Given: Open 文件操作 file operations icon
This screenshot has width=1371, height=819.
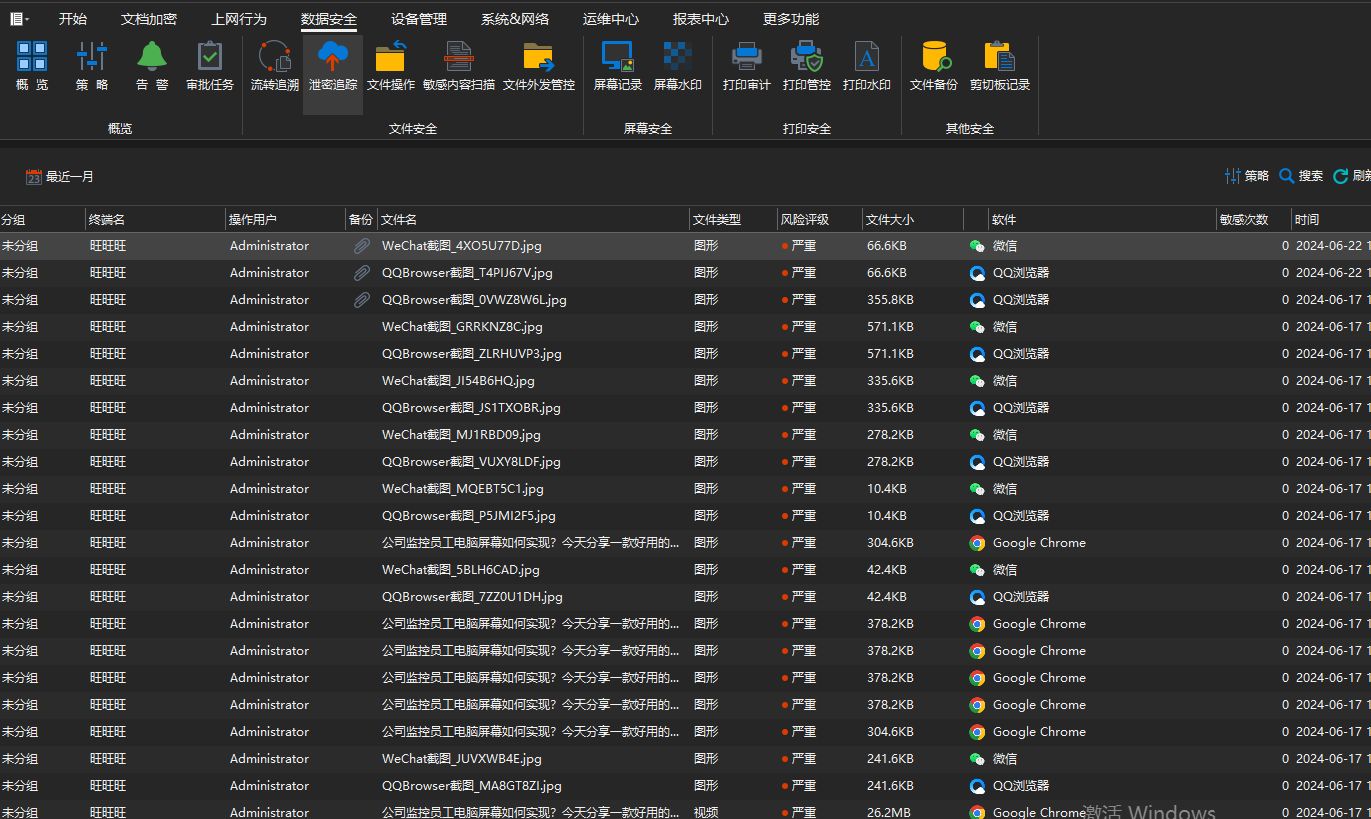Looking at the screenshot, I should pyautogui.click(x=390, y=56).
